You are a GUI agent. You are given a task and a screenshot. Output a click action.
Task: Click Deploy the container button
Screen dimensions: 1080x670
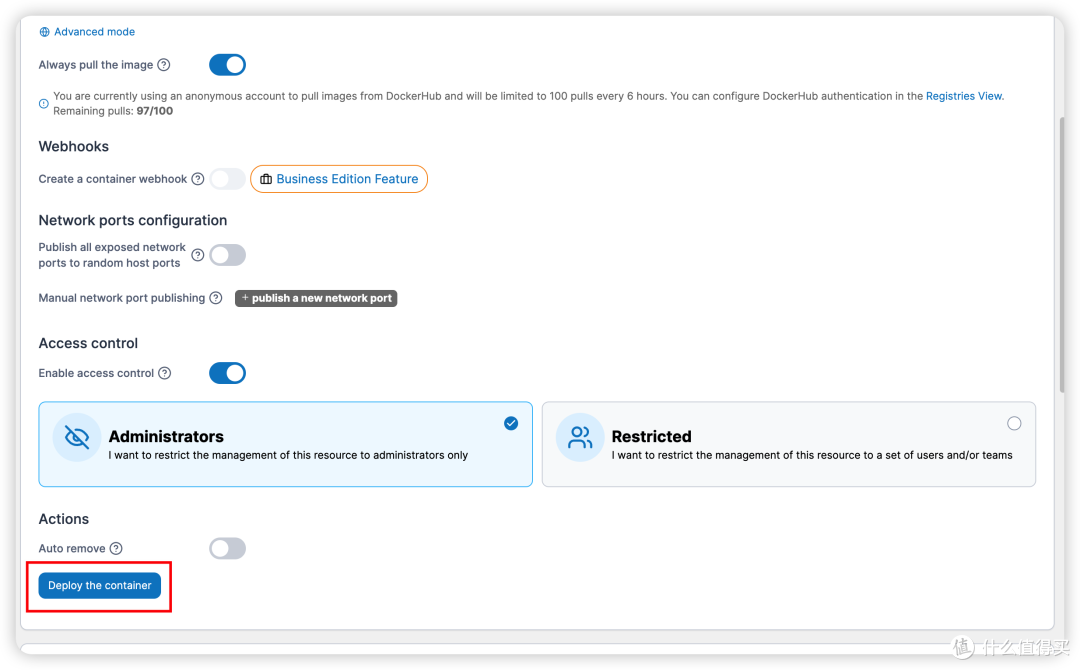[x=100, y=585]
